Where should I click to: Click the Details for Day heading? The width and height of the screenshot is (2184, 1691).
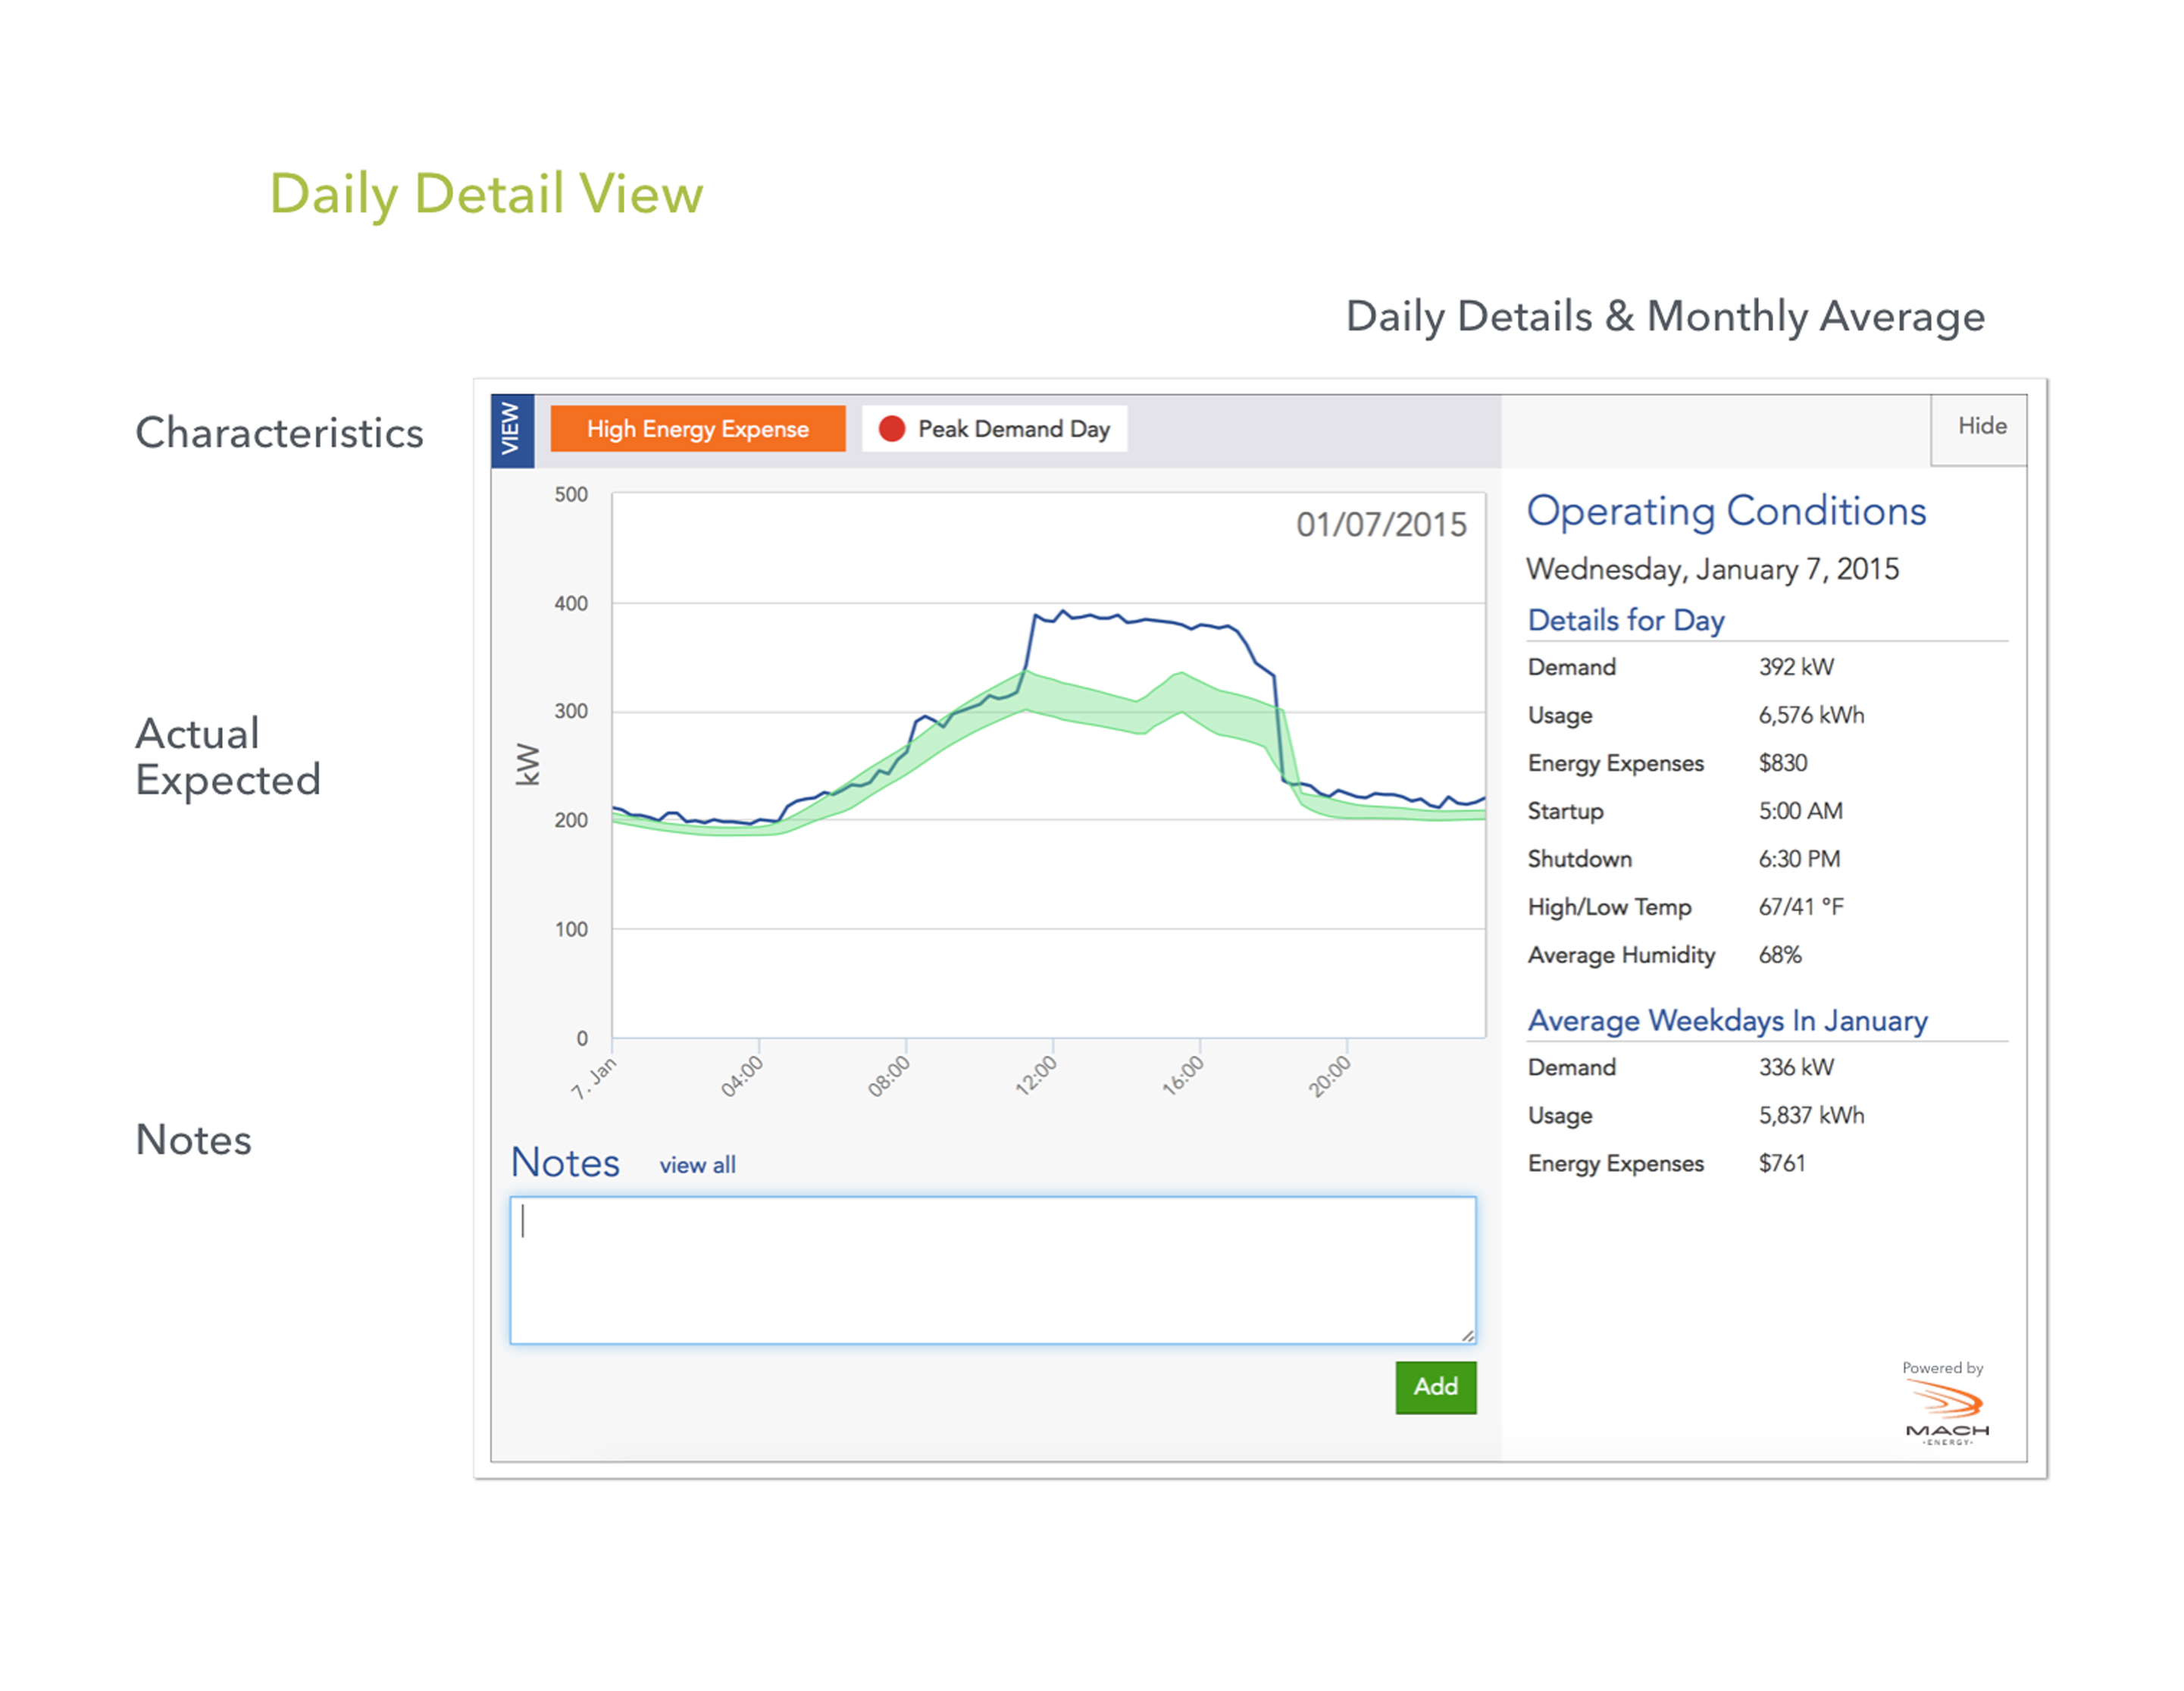point(1626,620)
